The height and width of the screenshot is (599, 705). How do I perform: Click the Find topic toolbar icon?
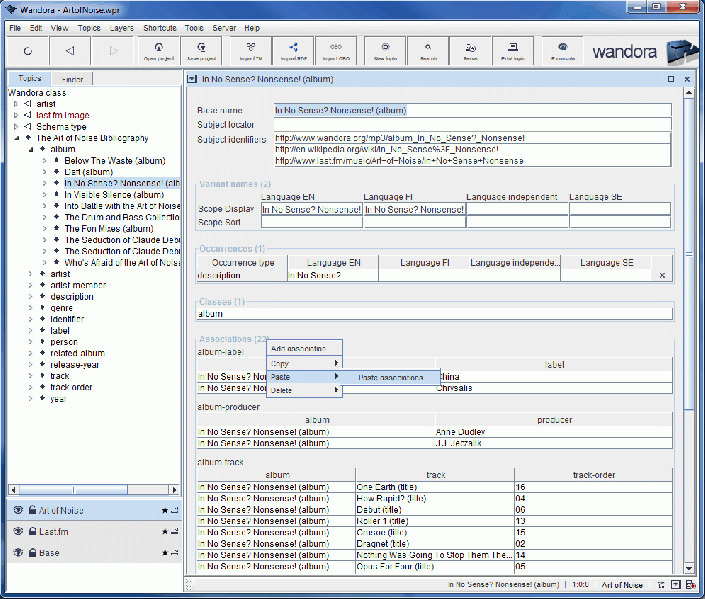tap(513, 50)
